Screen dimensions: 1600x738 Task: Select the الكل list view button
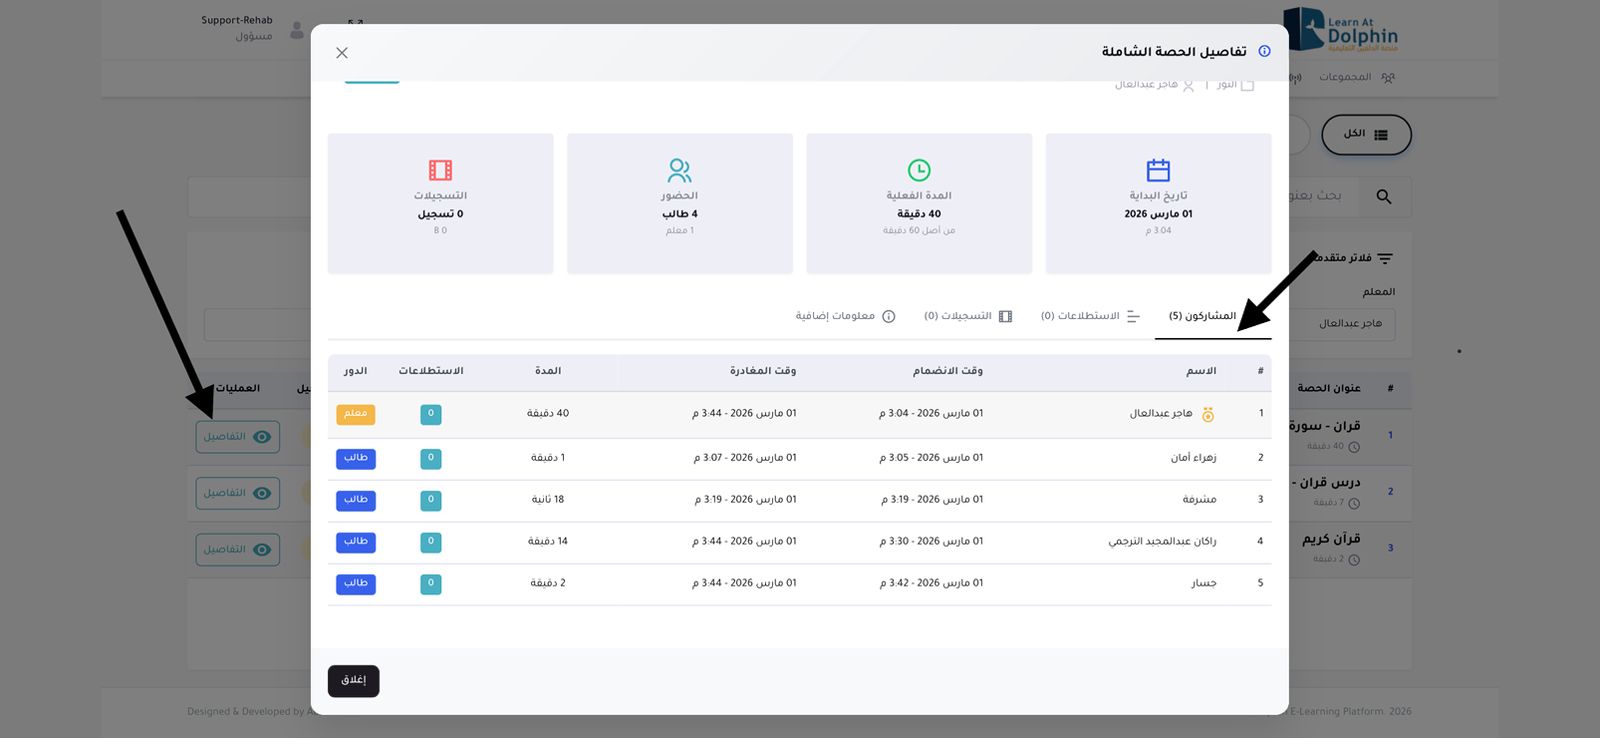pos(1365,134)
